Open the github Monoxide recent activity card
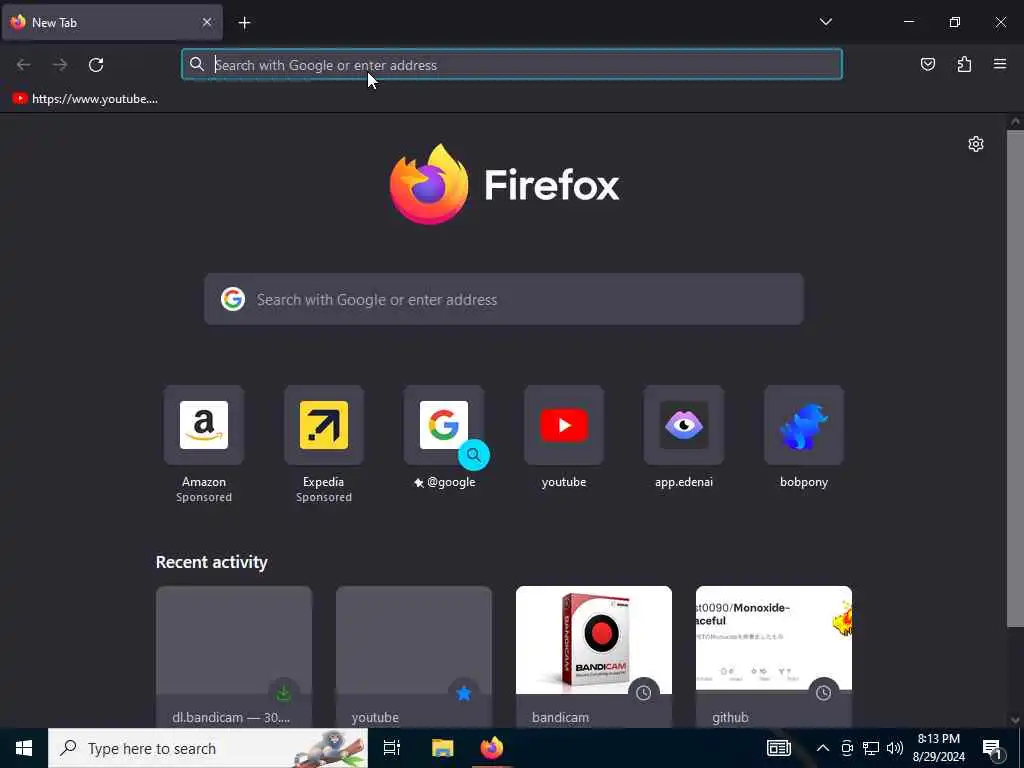 pyautogui.click(x=774, y=656)
